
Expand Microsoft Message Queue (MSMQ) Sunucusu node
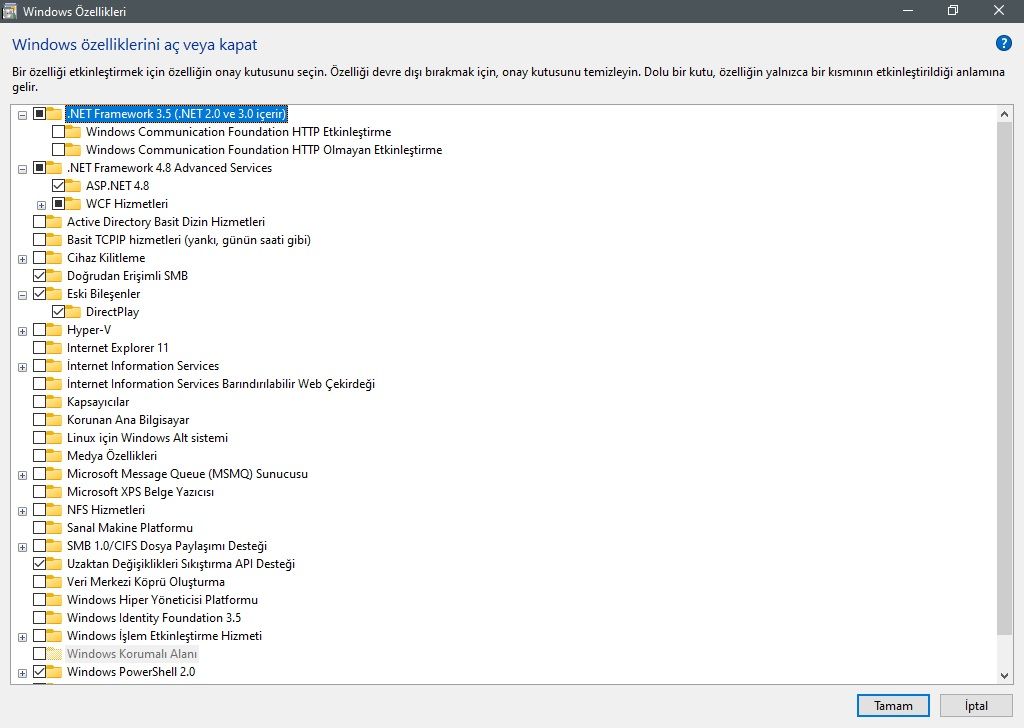click(x=22, y=475)
